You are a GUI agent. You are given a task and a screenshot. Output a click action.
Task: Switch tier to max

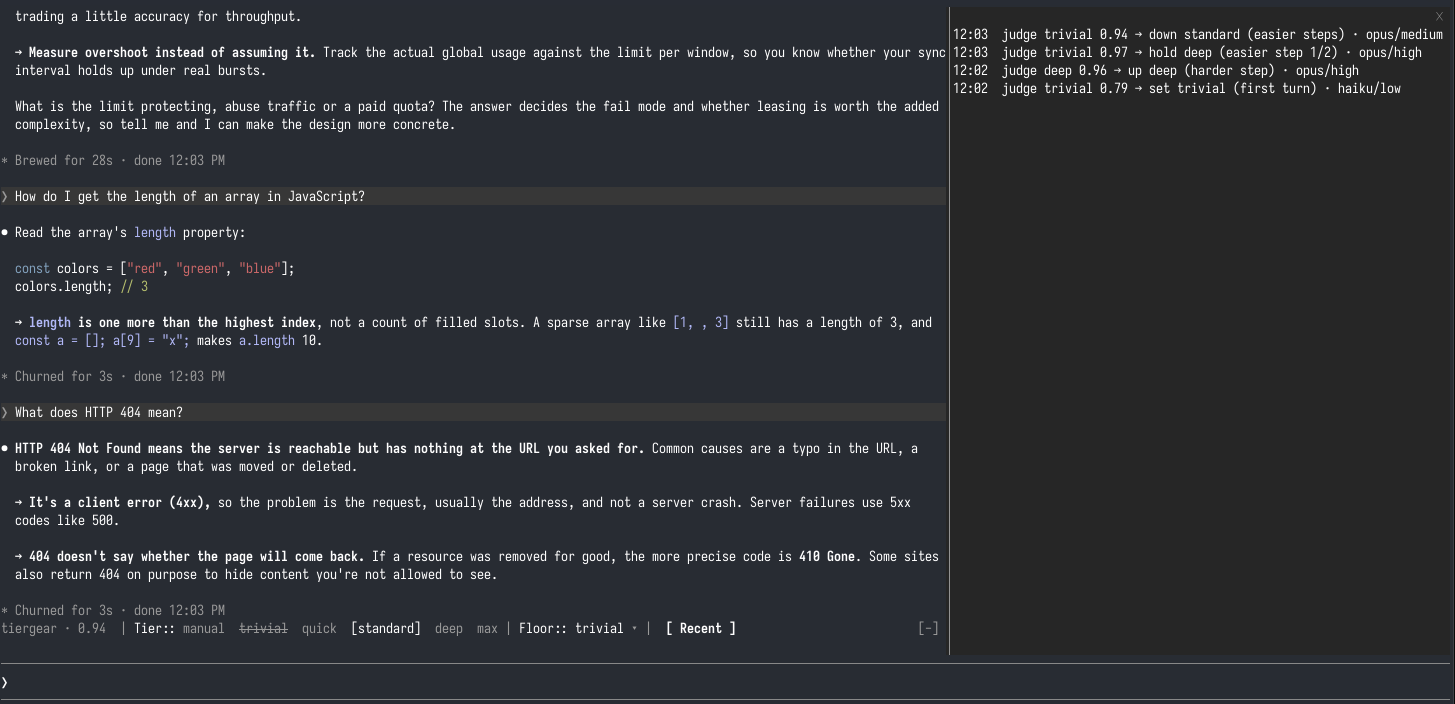[x=487, y=628]
